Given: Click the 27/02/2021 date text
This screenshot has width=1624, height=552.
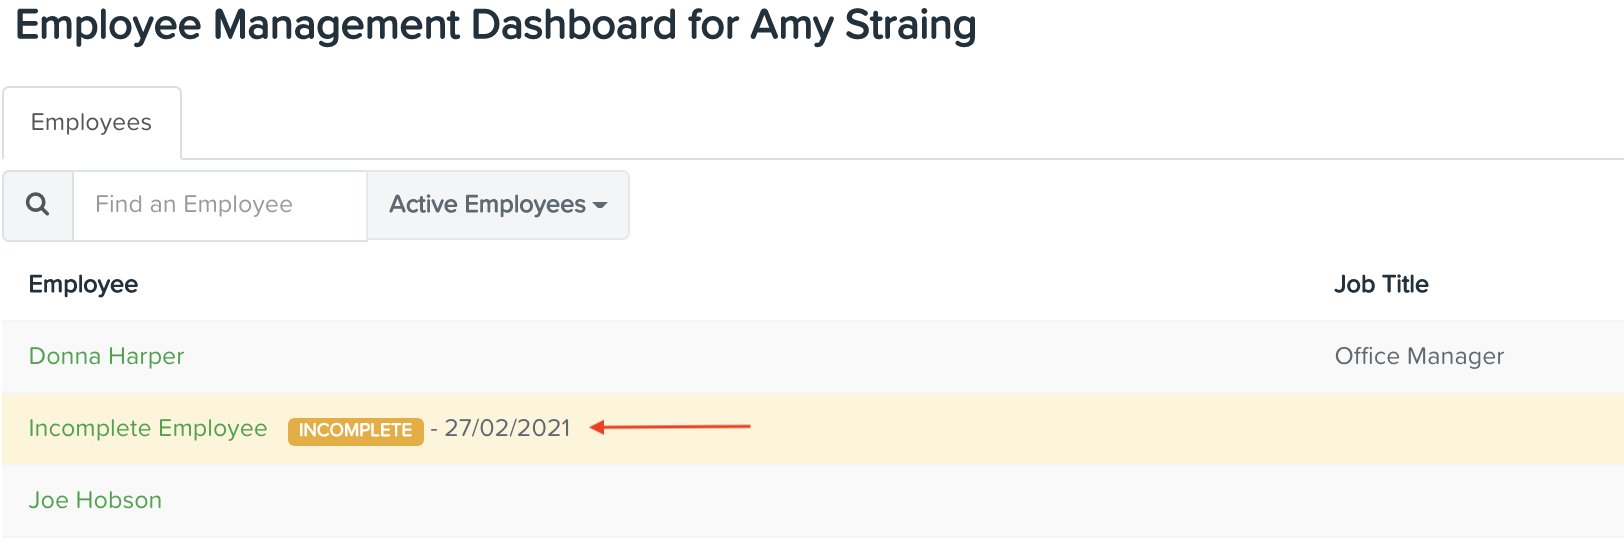Looking at the screenshot, I should pos(507,428).
